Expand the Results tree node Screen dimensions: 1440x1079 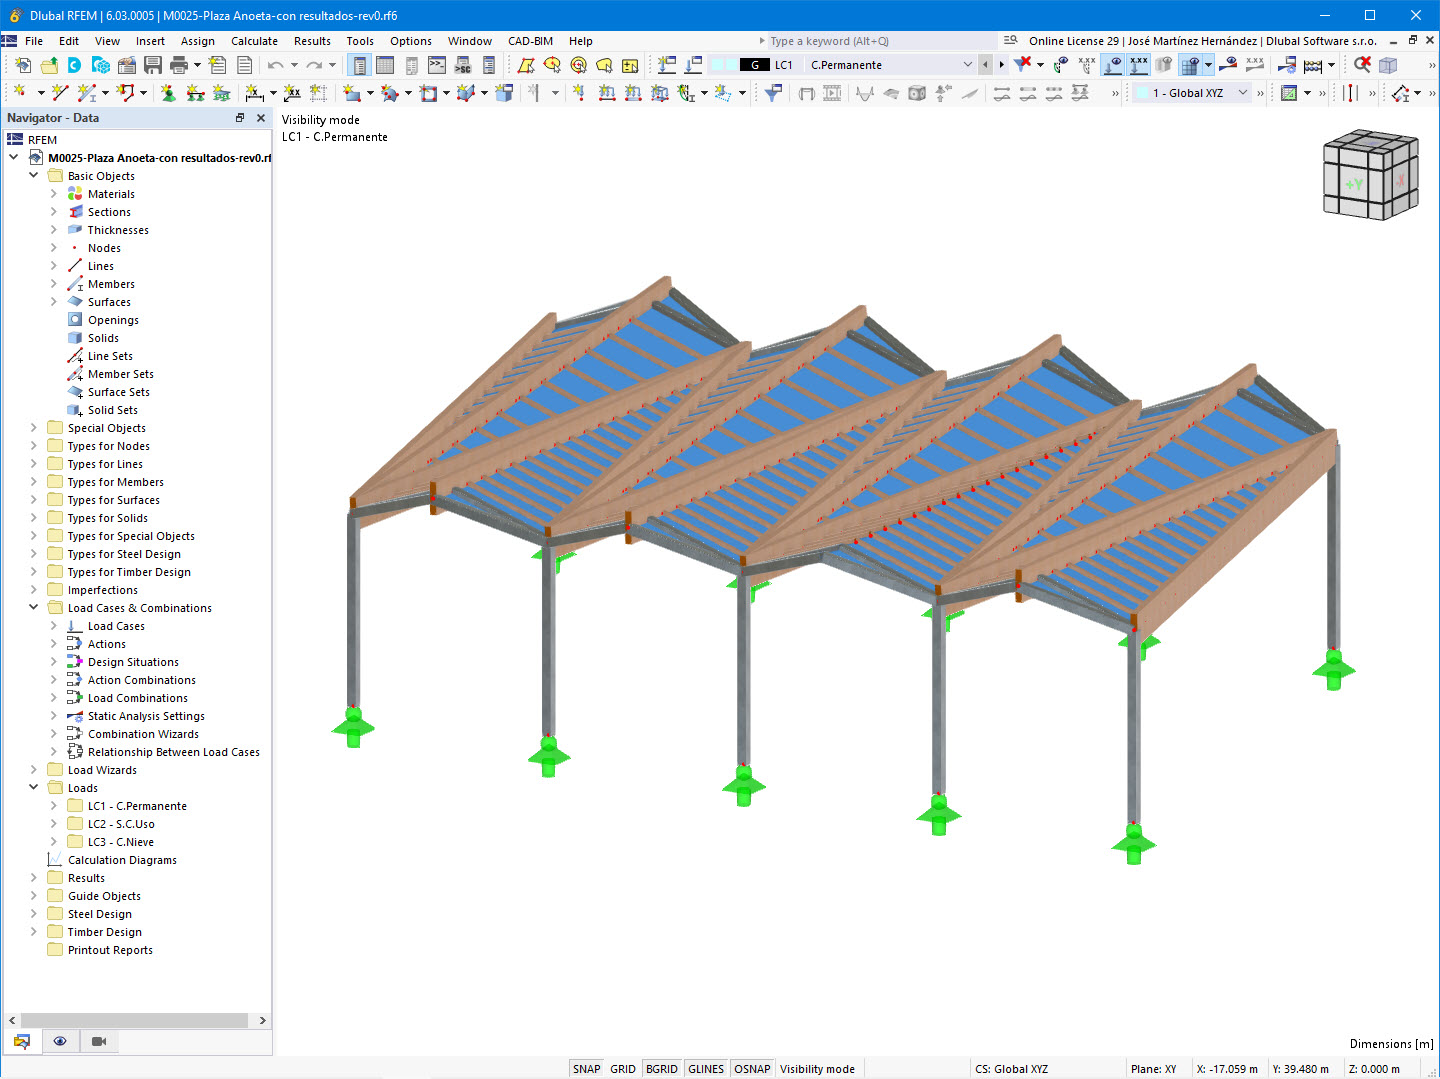point(33,877)
